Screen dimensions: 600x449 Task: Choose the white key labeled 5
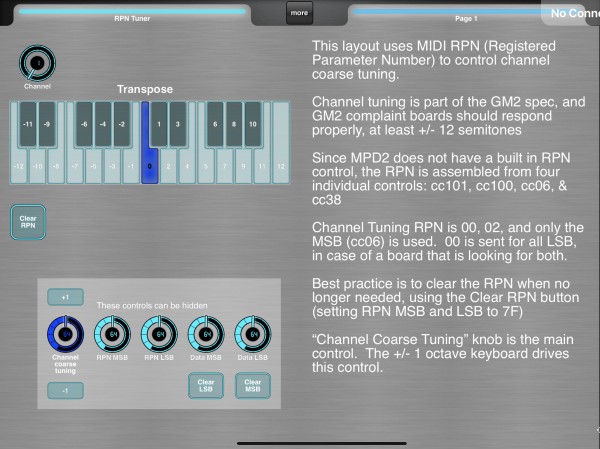[x=206, y=166]
